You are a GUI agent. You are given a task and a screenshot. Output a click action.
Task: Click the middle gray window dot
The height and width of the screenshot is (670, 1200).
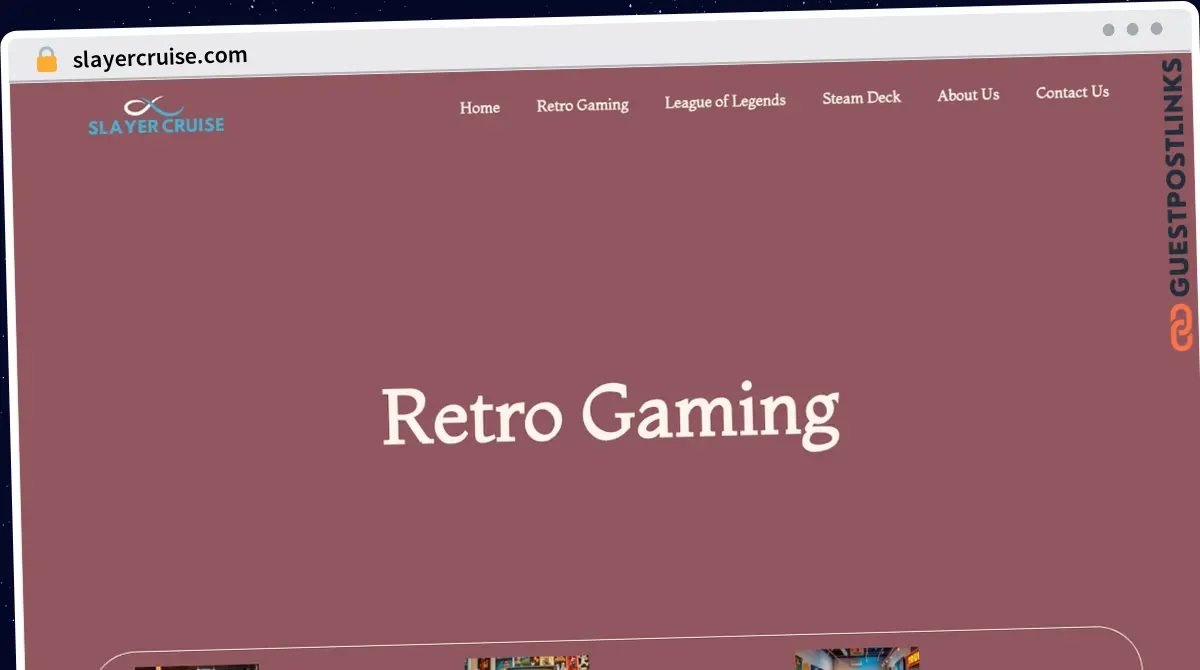pyautogui.click(x=1132, y=29)
